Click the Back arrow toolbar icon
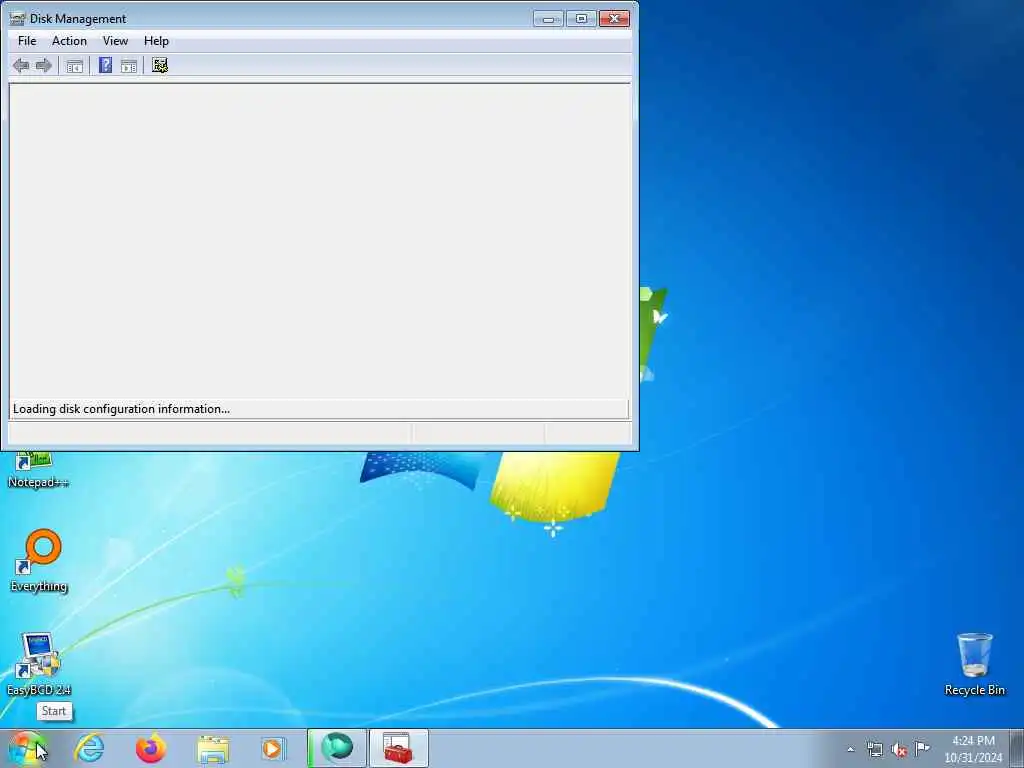 pyautogui.click(x=21, y=65)
